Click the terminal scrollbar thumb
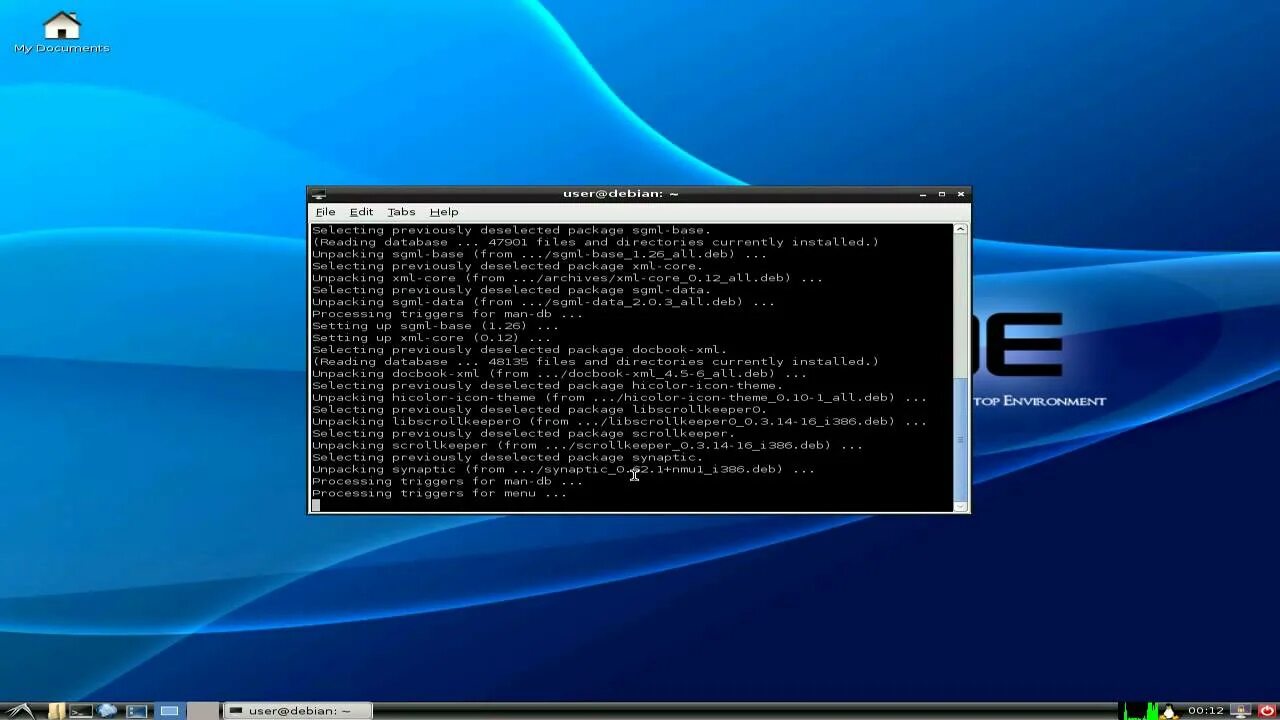The image size is (1280, 720). 961,439
